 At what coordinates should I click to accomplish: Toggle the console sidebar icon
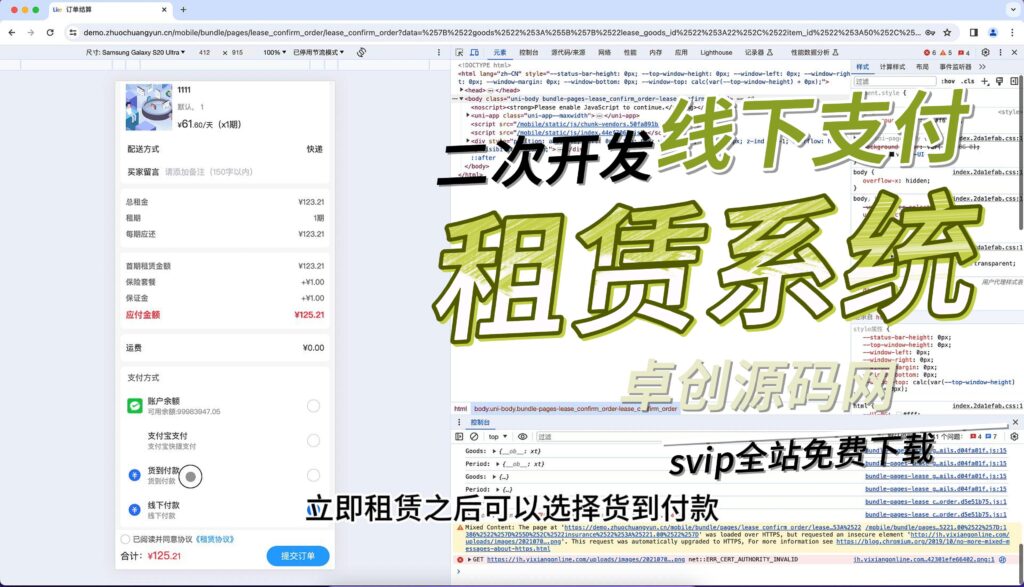(x=459, y=436)
